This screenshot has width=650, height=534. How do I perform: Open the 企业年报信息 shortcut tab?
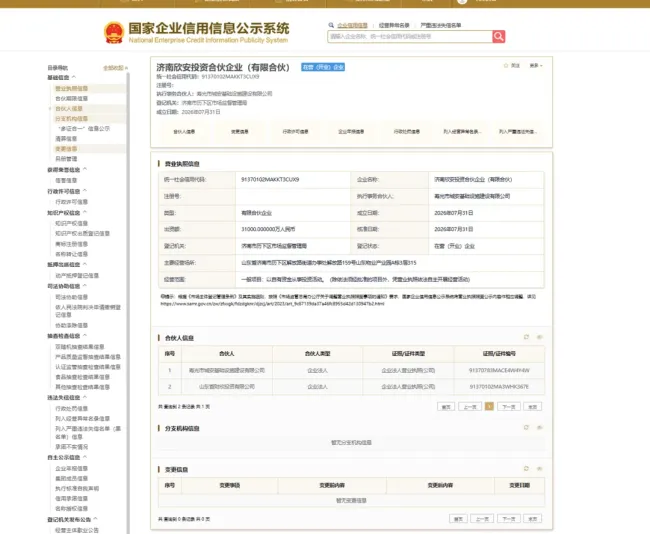tap(351, 132)
